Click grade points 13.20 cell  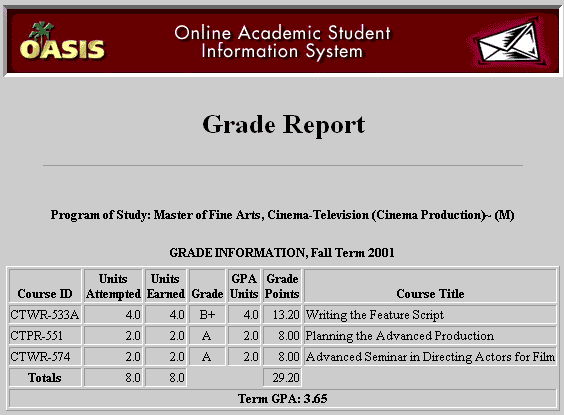click(x=282, y=315)
